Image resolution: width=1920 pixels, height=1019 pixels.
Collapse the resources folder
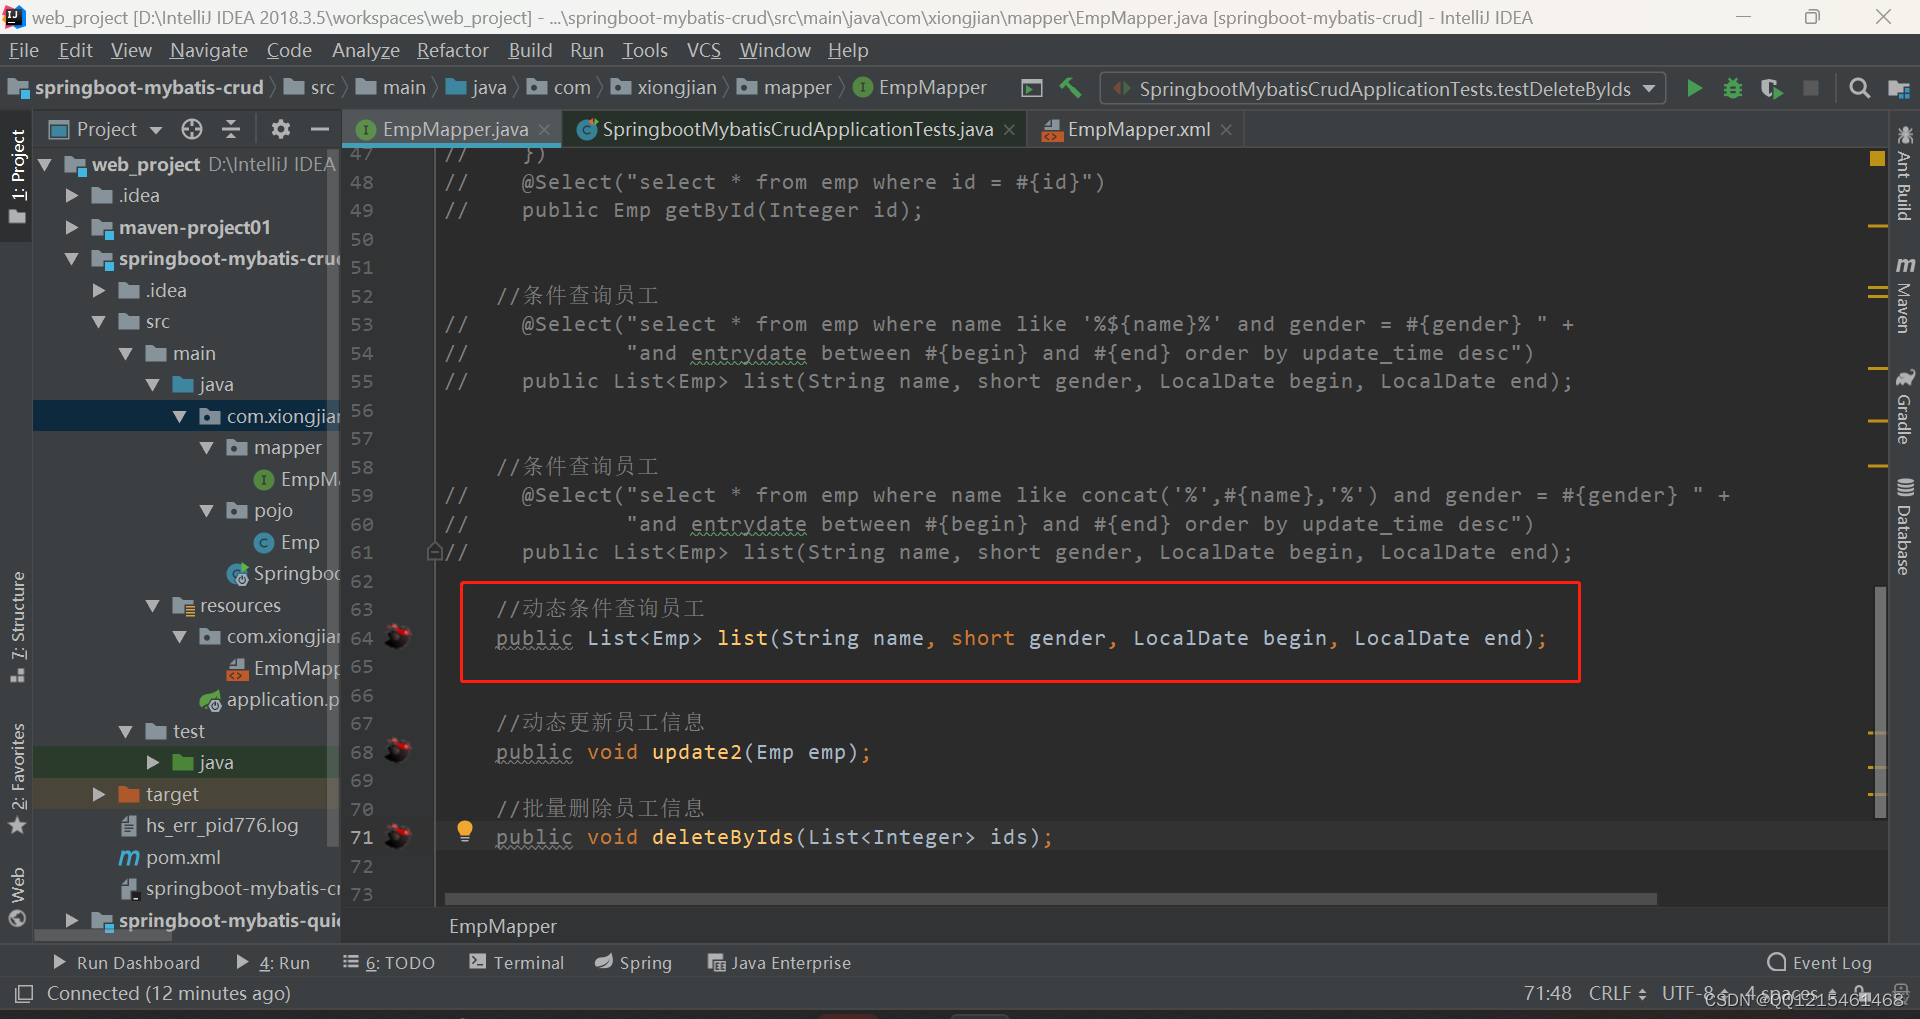coord(152,606)
